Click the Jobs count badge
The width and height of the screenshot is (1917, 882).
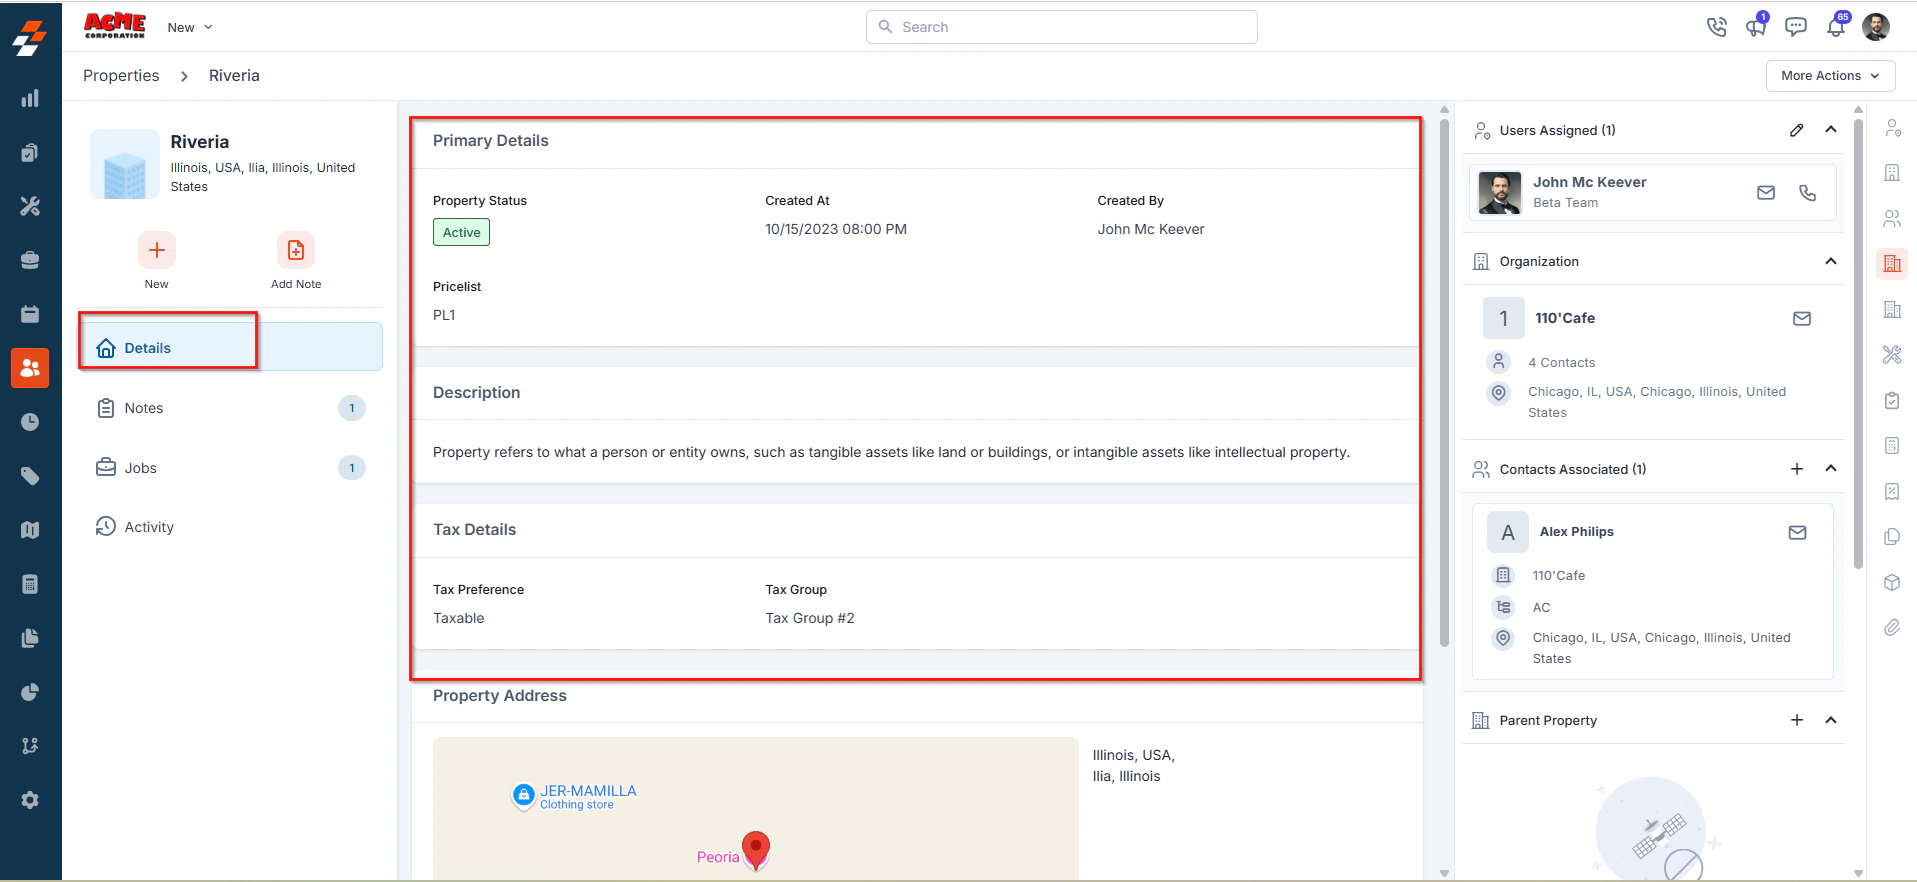coord(352,468)
